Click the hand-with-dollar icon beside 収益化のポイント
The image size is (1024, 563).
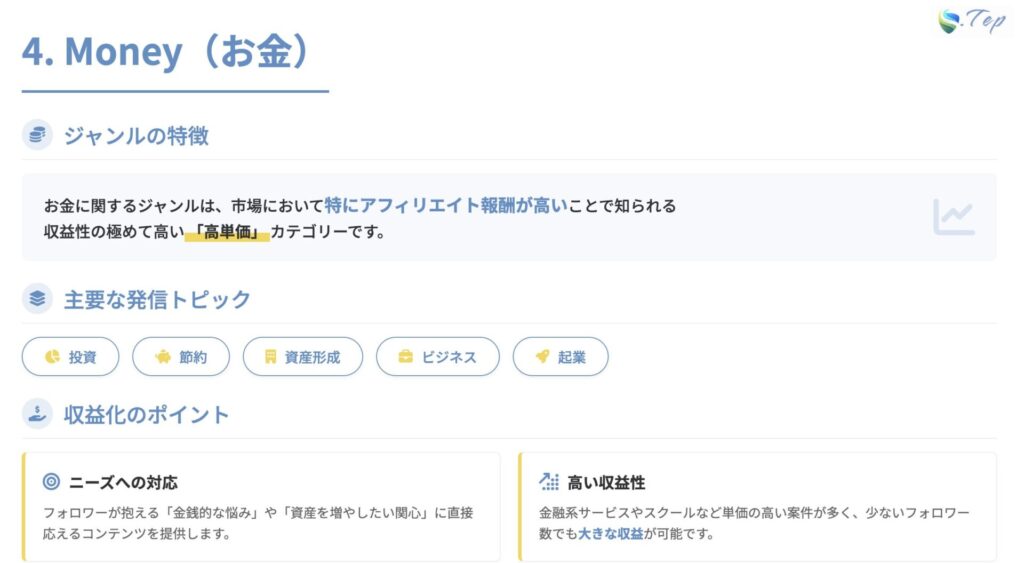[37, 413]
